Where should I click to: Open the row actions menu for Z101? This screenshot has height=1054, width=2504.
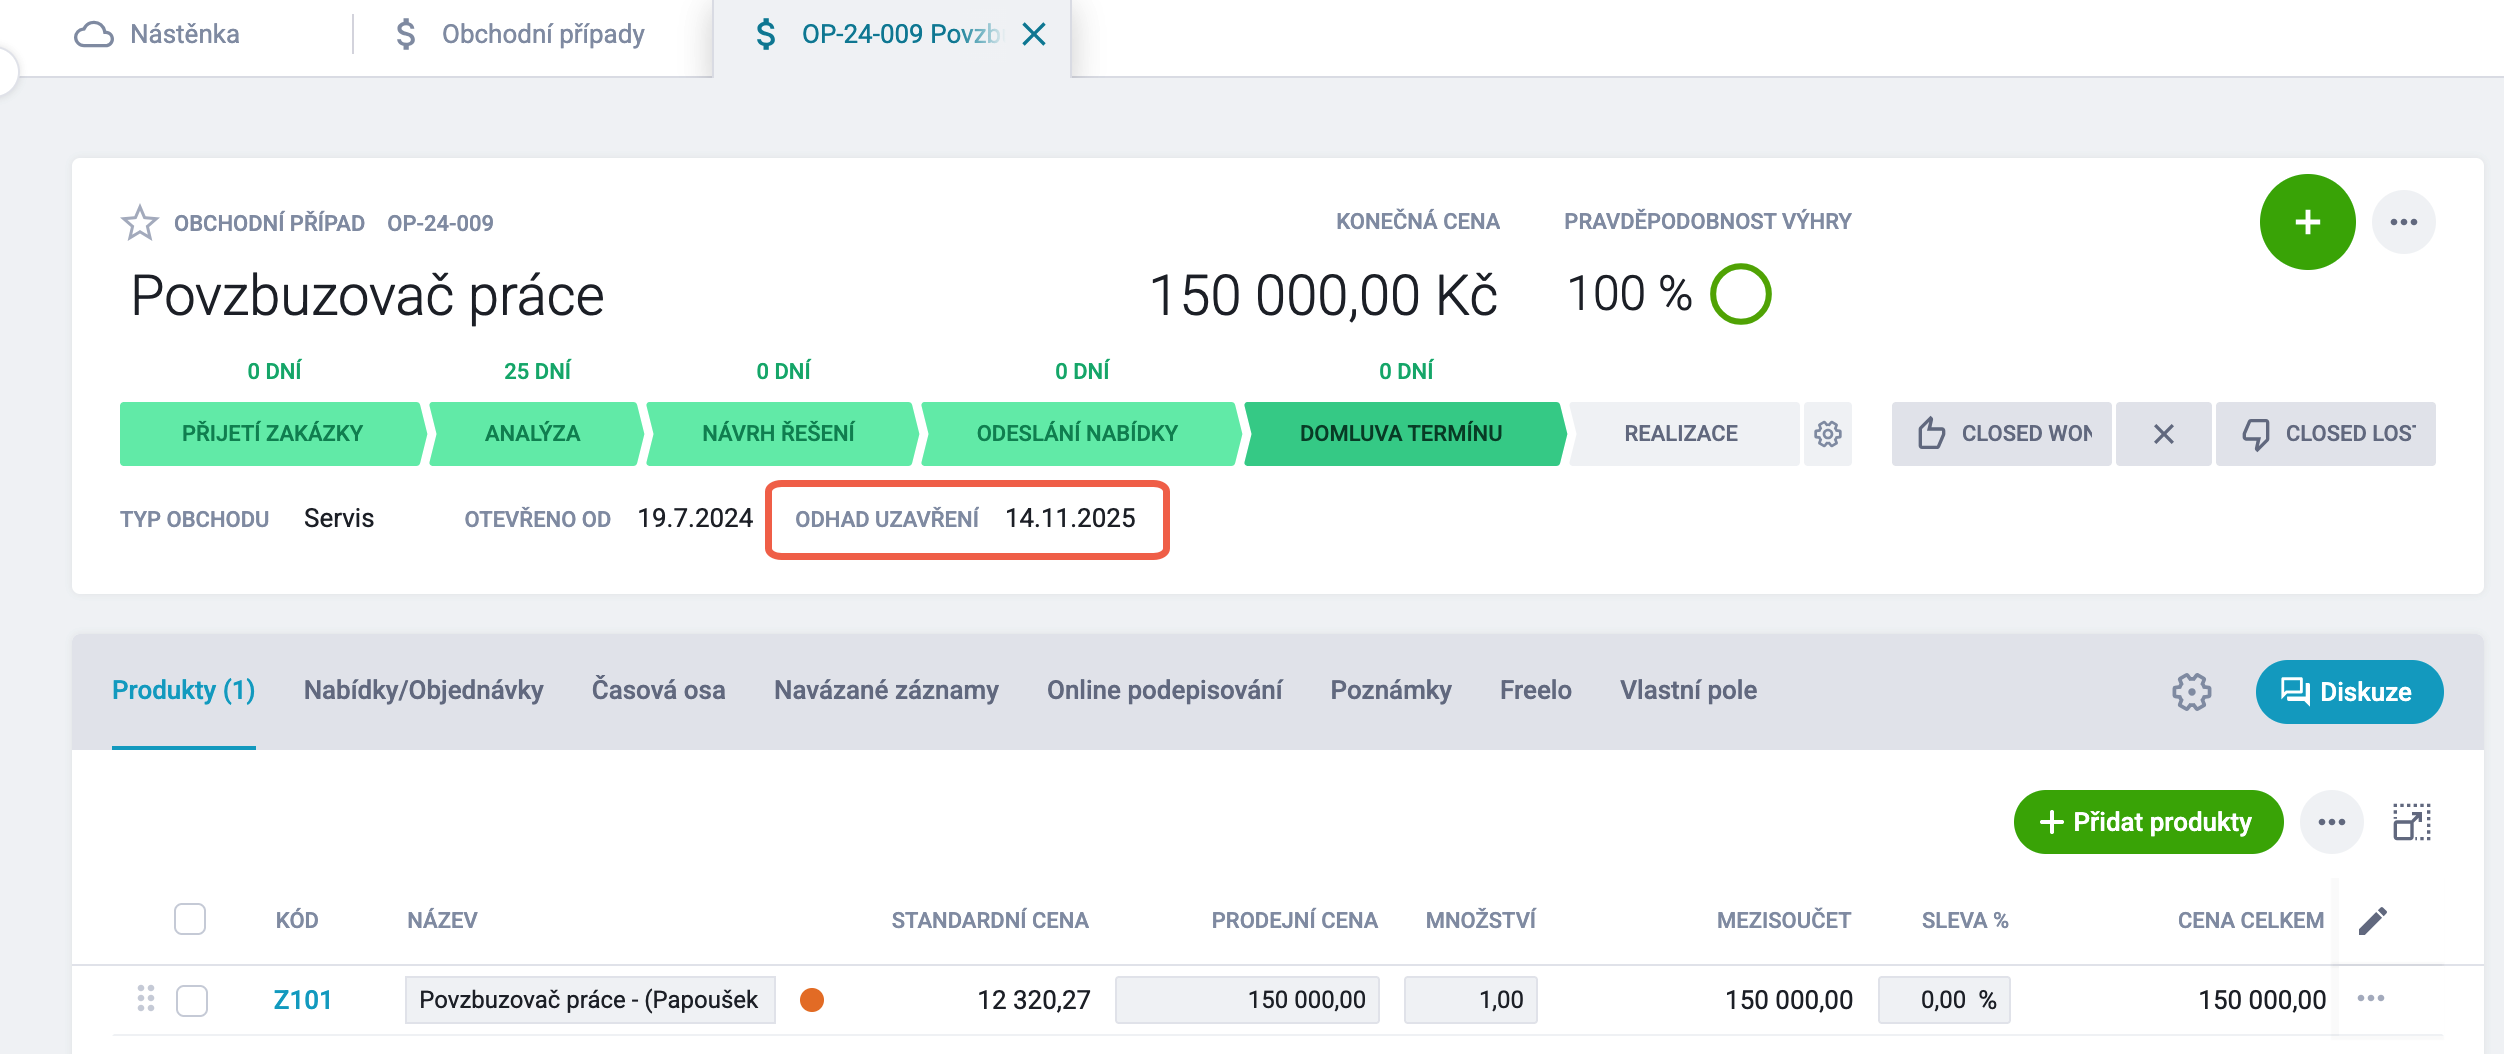(2371, 998)
